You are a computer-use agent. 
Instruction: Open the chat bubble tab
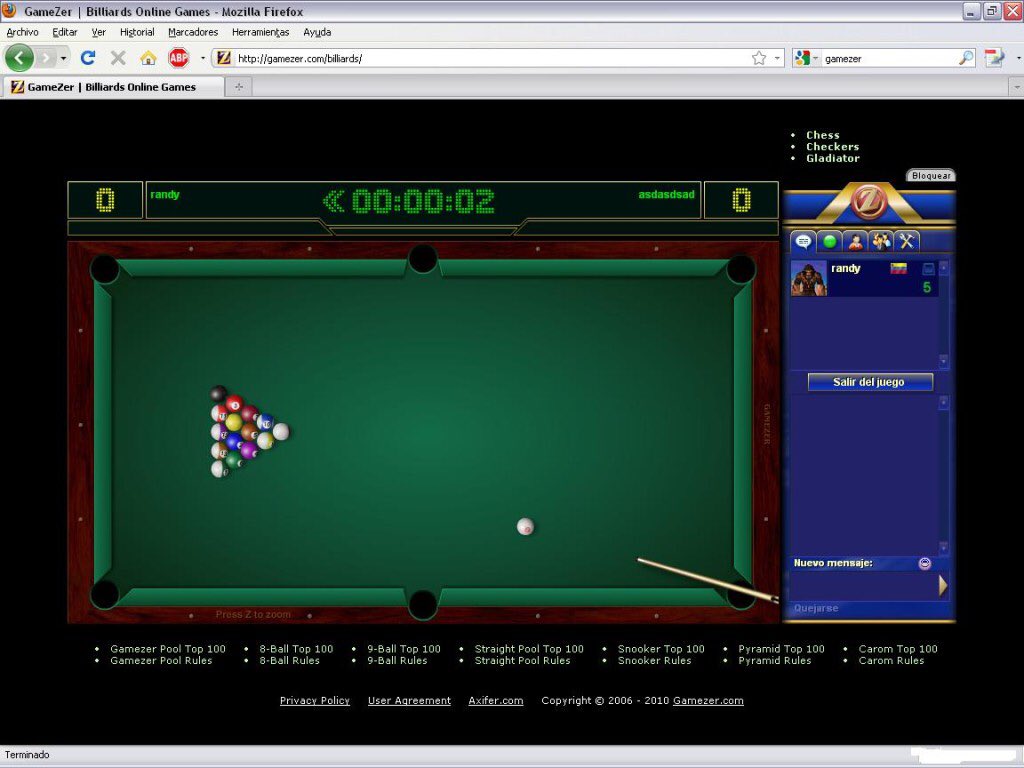tap(803, 241)
